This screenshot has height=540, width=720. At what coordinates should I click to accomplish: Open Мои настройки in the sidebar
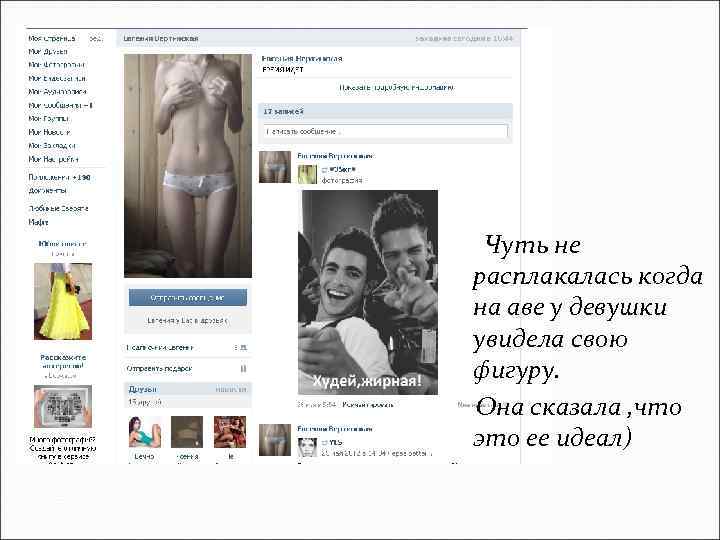(x=53, y=159)
